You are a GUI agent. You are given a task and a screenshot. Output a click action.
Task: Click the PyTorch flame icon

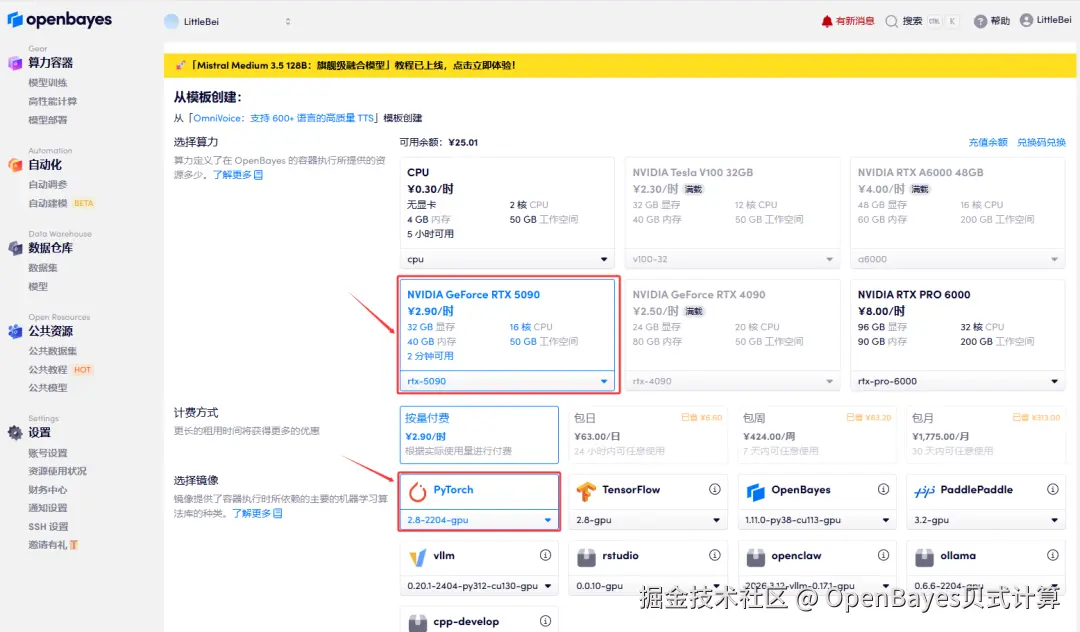click(417, 492)
